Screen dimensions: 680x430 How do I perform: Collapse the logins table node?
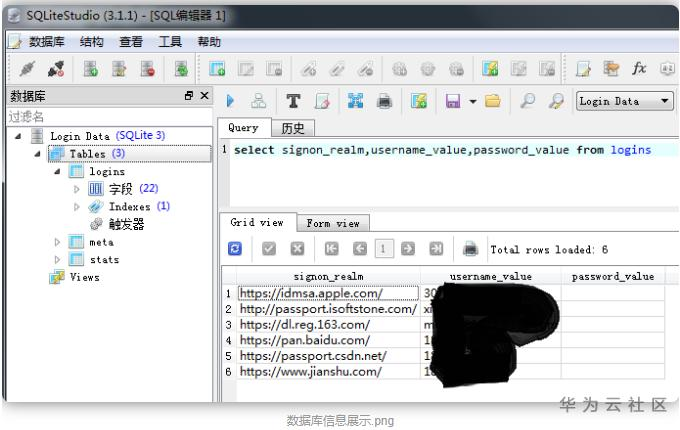coord(57,172)
